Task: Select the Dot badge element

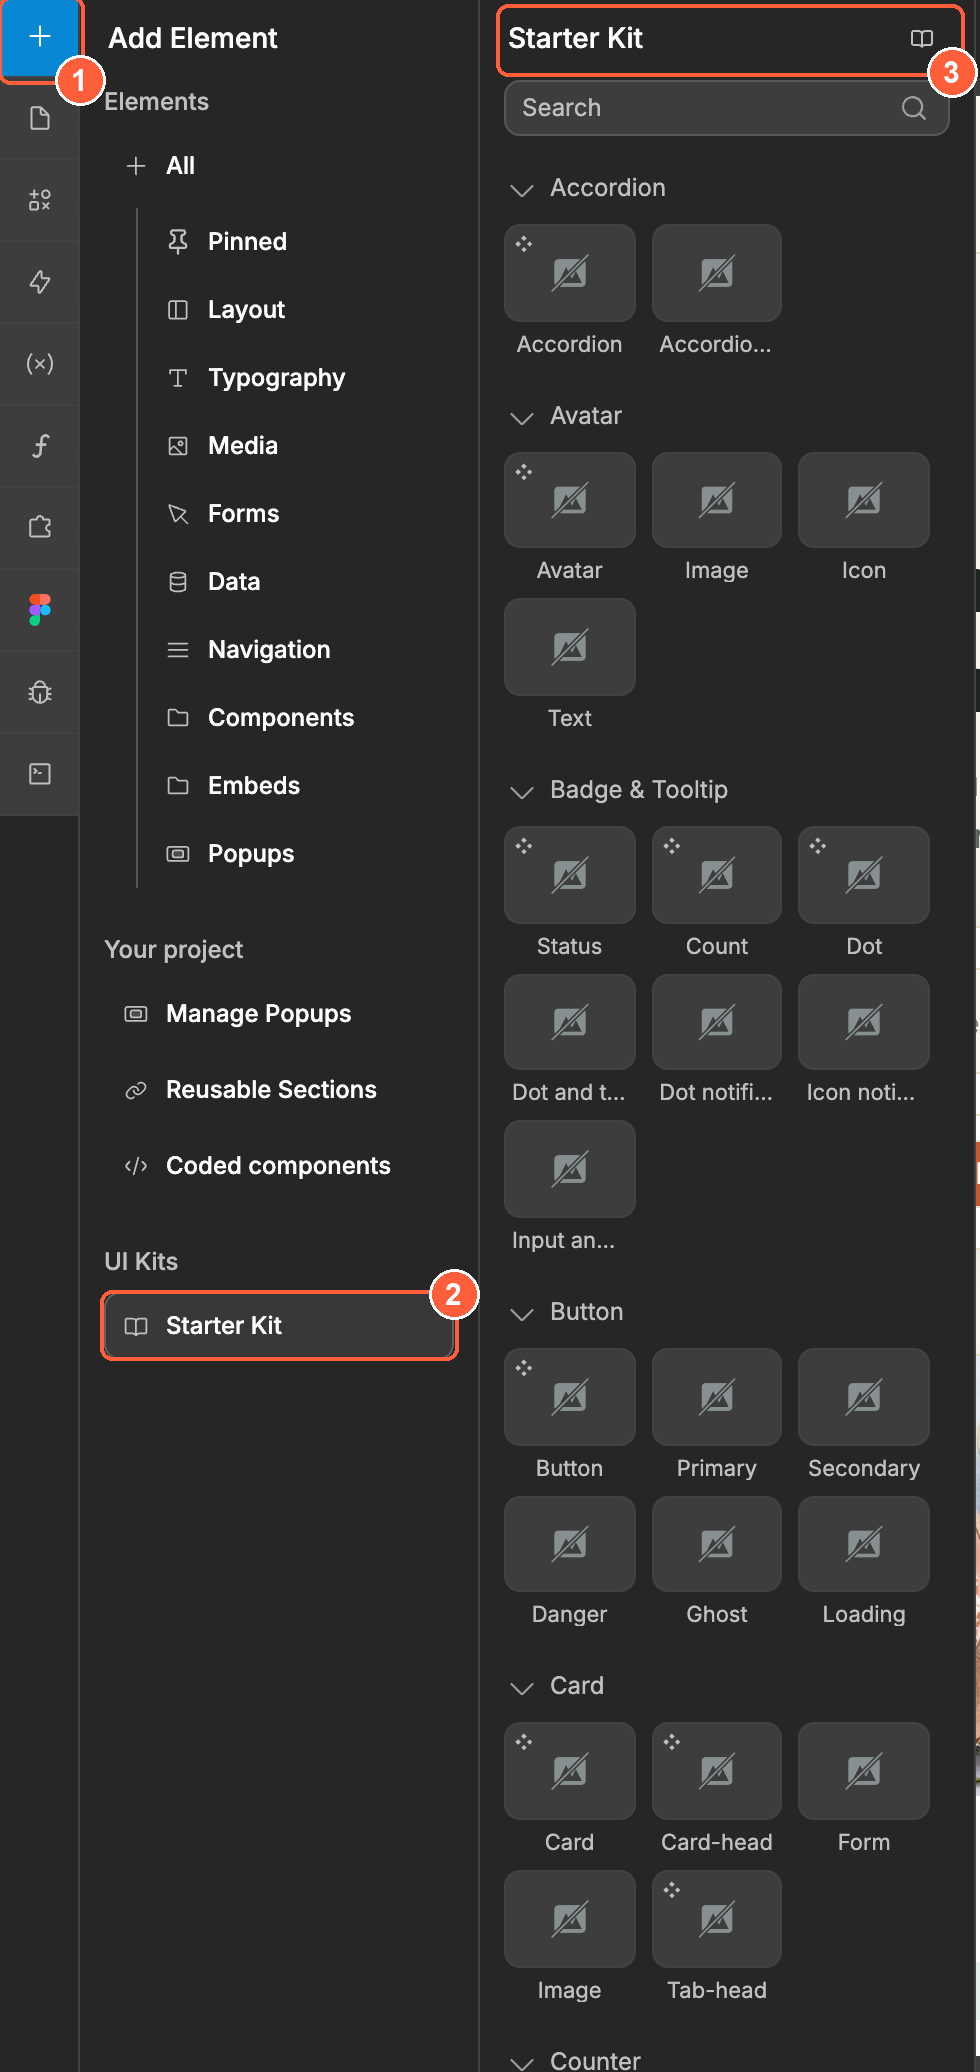Action: click(864, 874)
